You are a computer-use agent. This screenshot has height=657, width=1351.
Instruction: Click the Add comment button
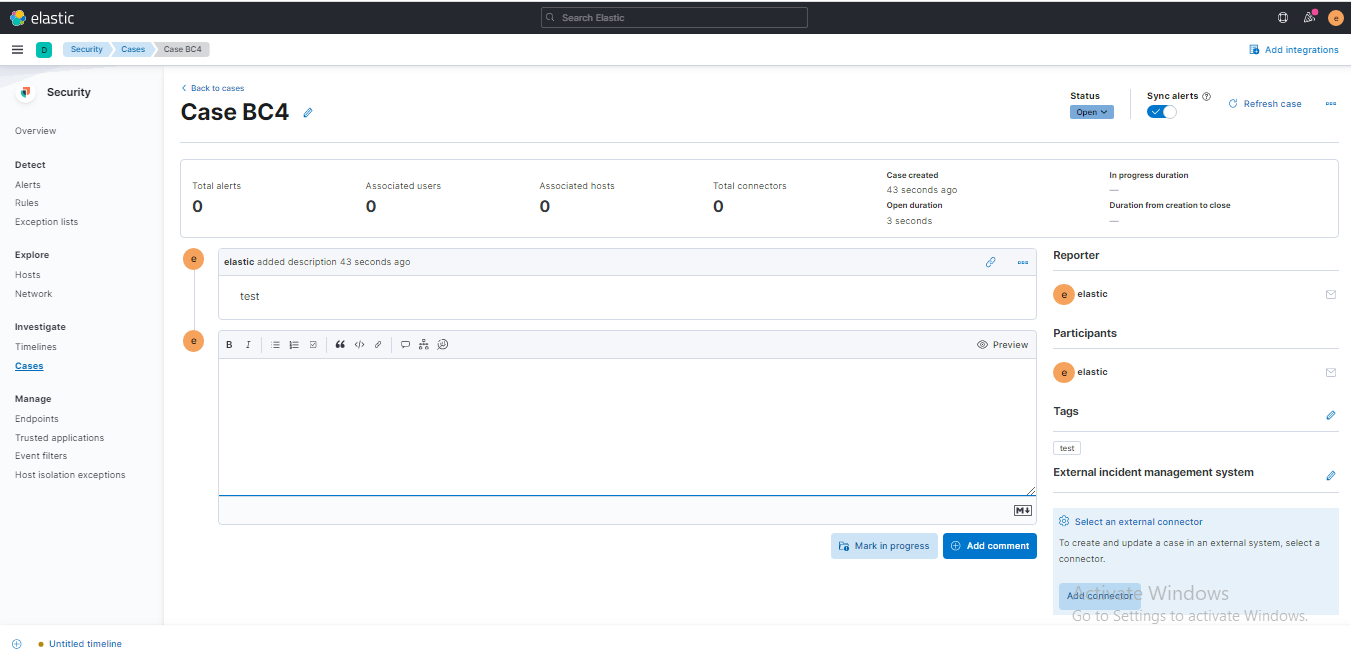click(x=990, y=546)
